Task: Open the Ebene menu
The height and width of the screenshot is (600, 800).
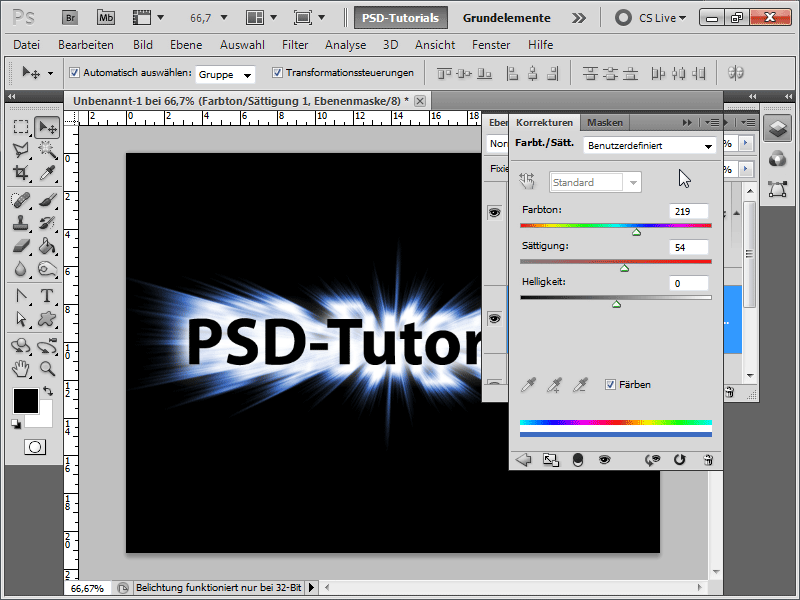Action: click(x=186, y=45)
